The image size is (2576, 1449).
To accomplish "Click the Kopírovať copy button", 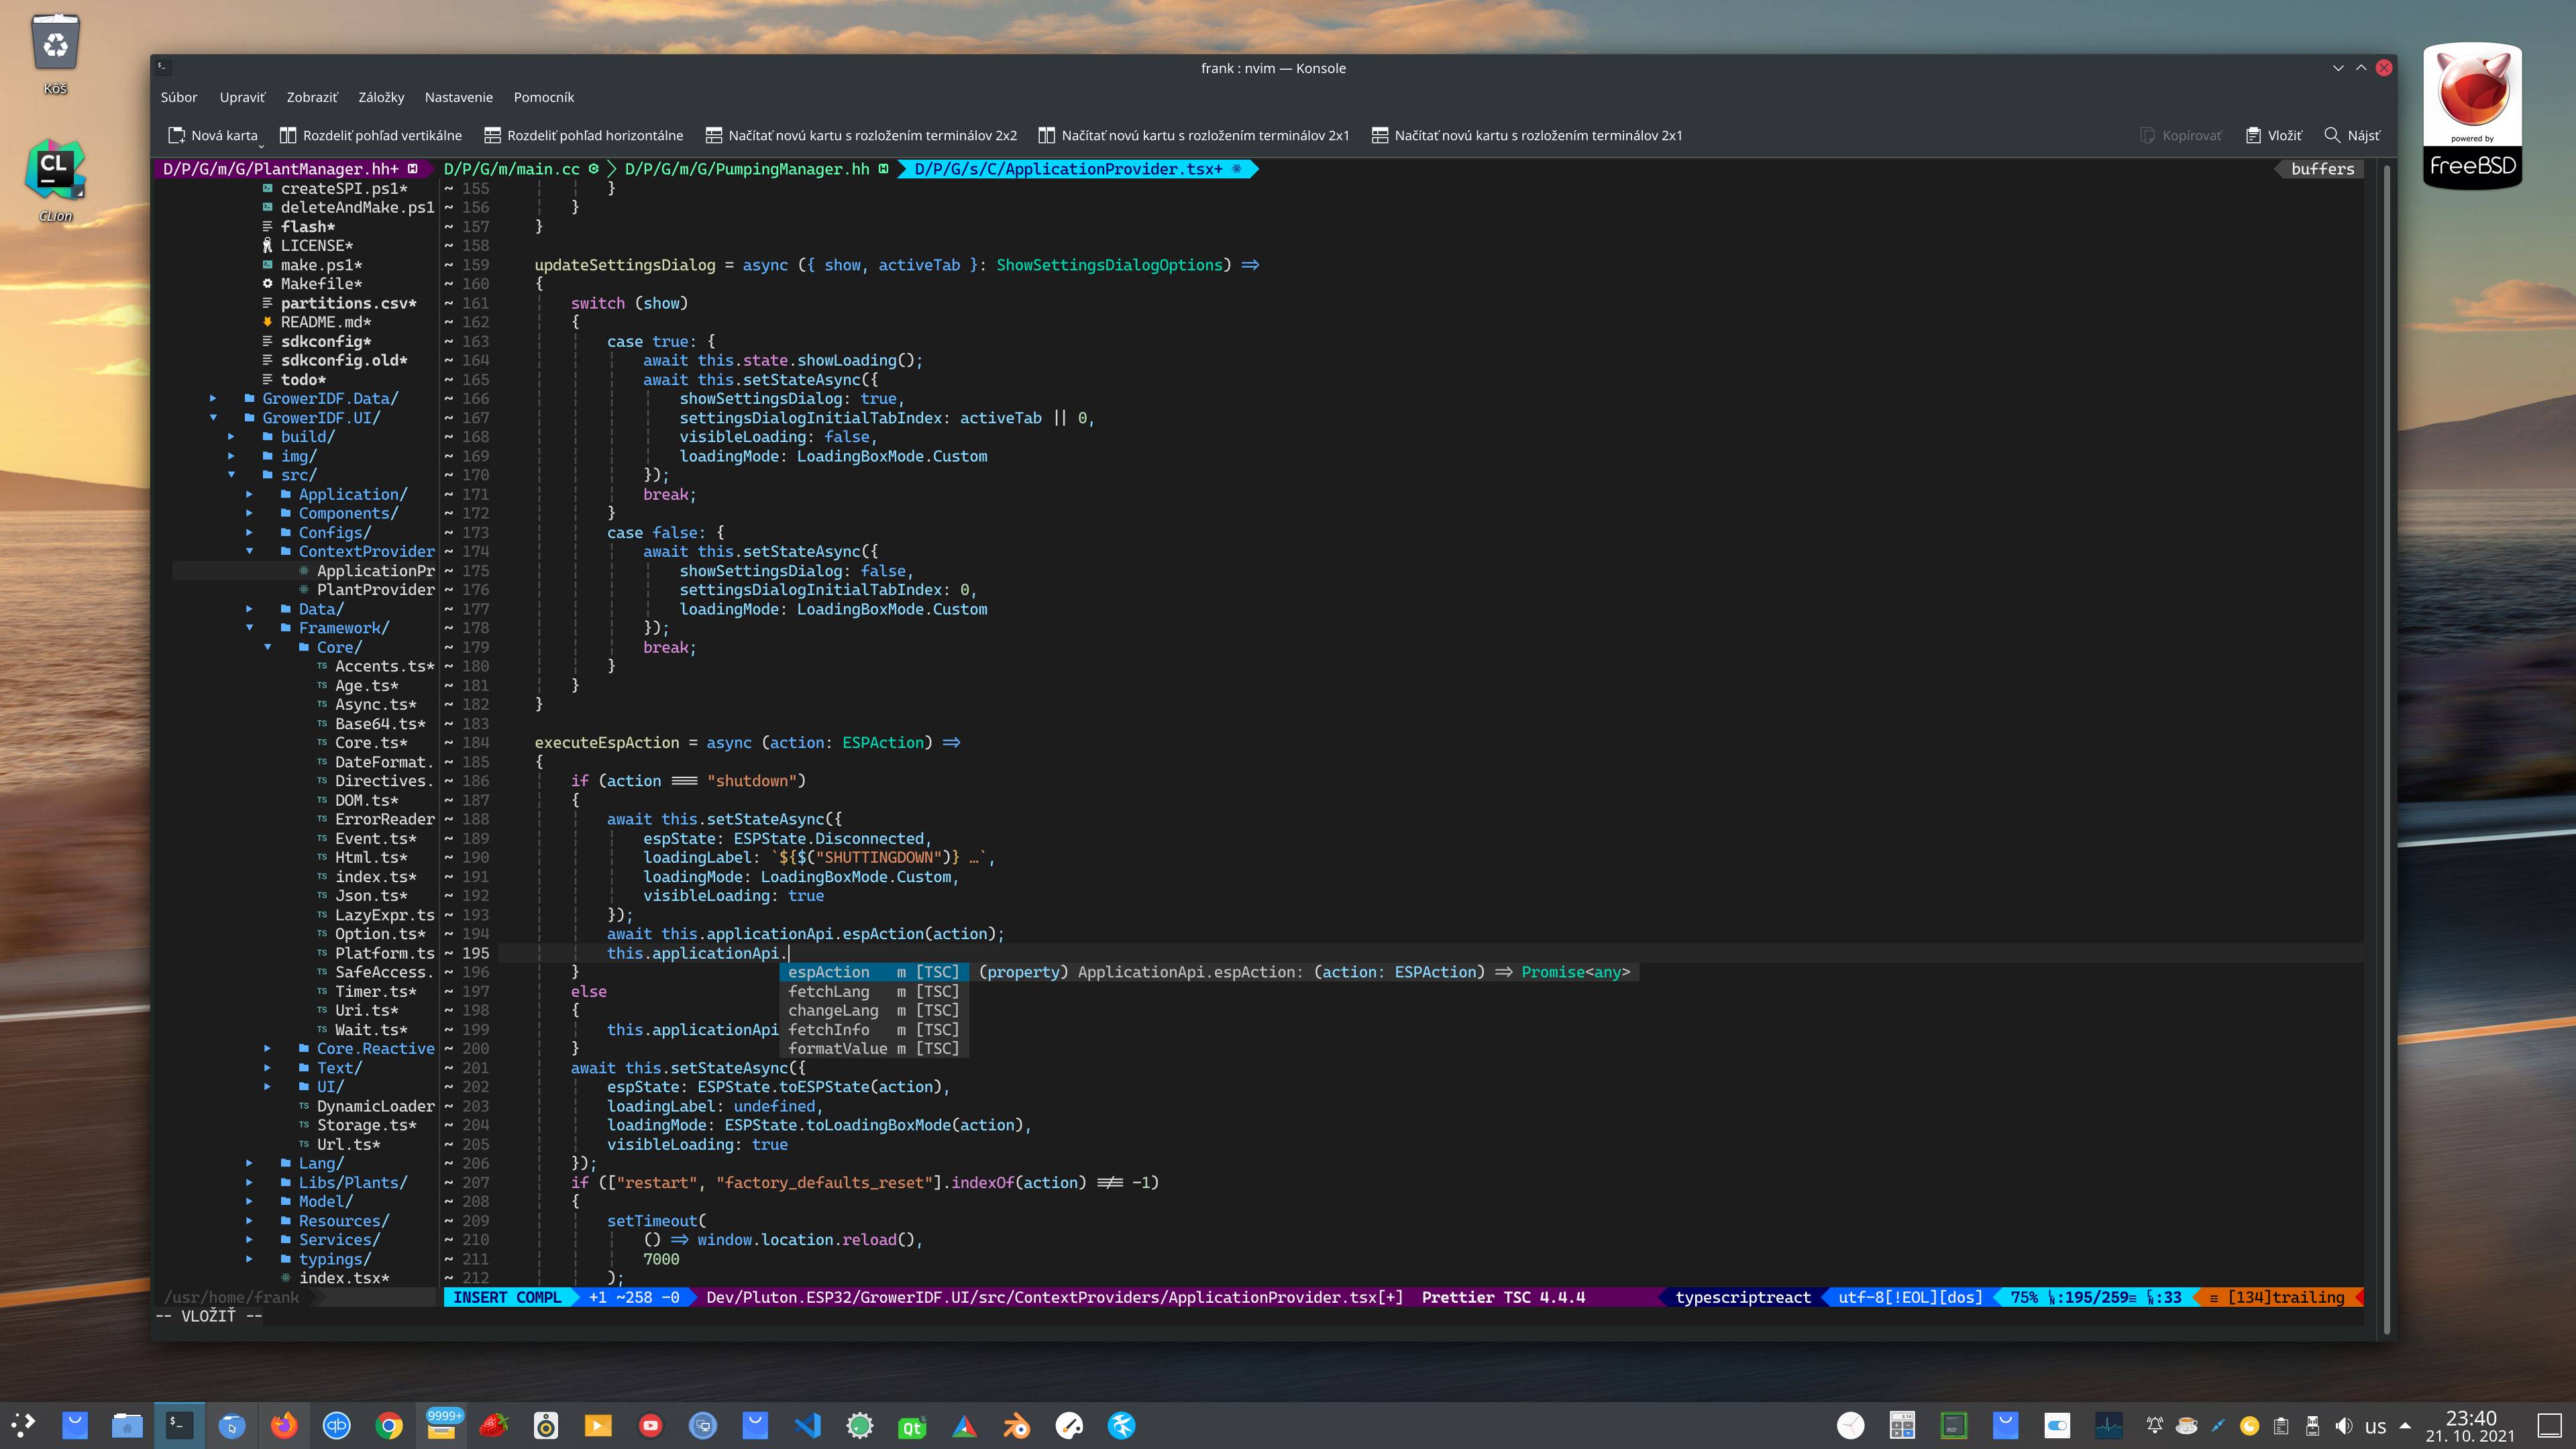I will pyautogui.click(x=2181, y=135).
